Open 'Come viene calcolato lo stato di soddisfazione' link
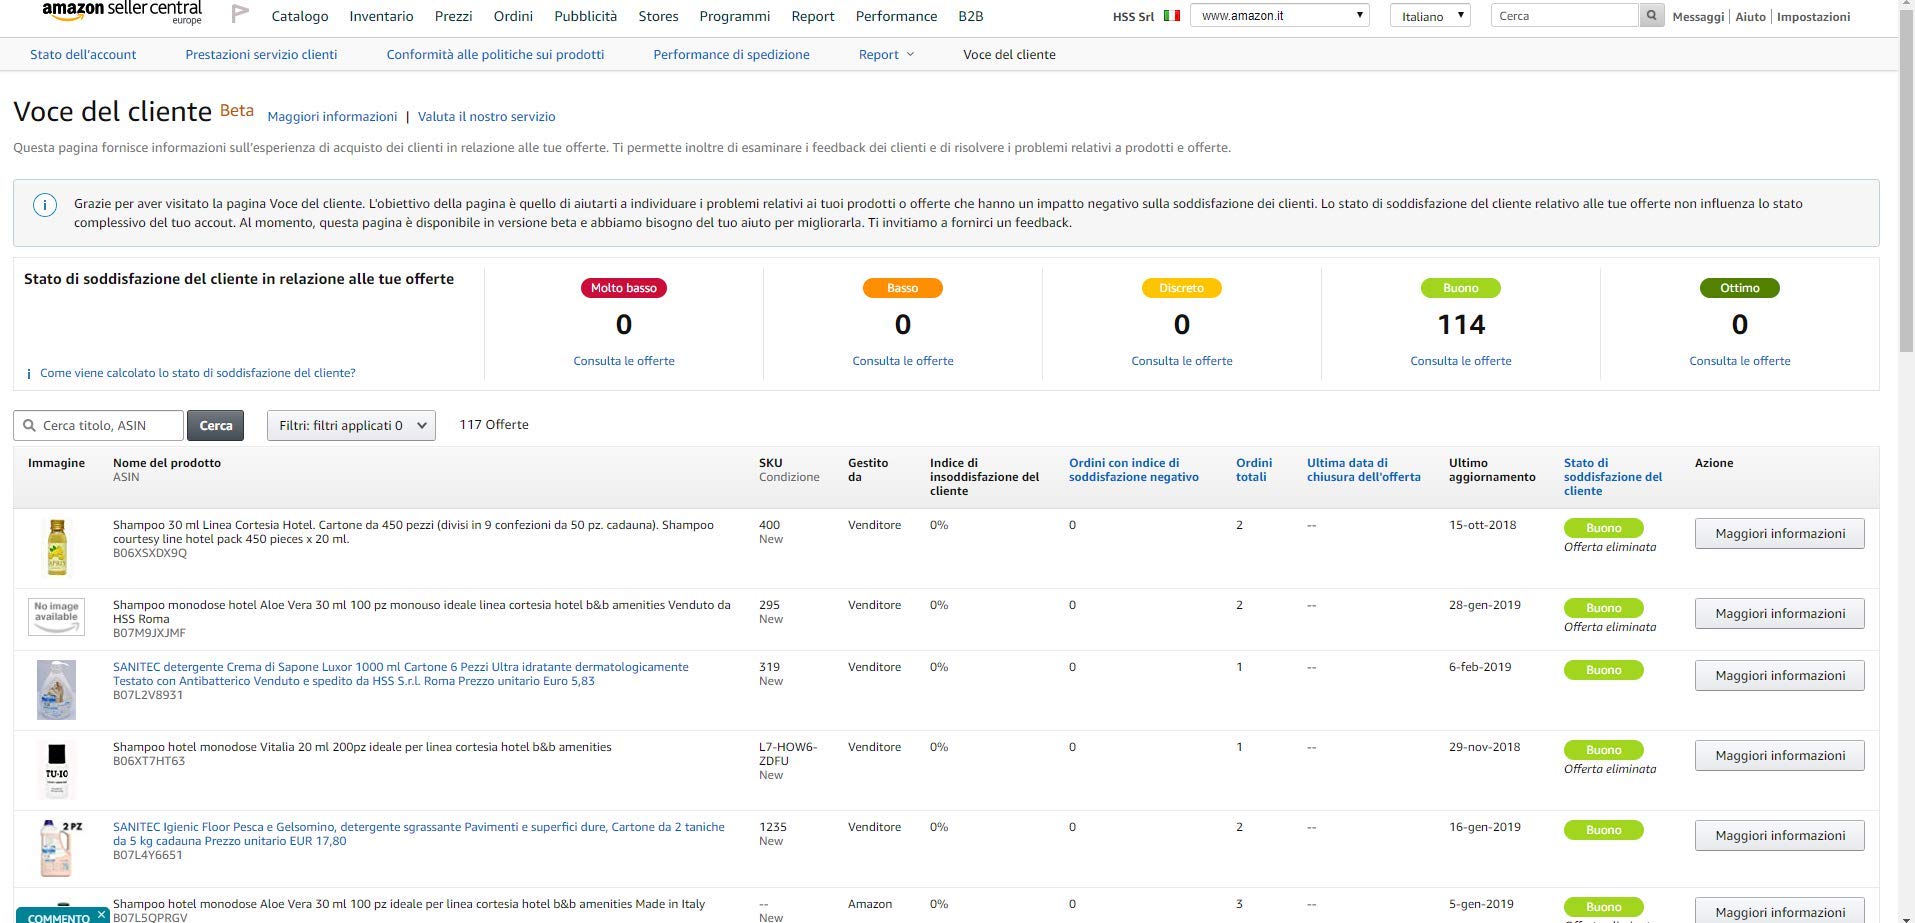The image size is (1915, 923). [198, 373]
